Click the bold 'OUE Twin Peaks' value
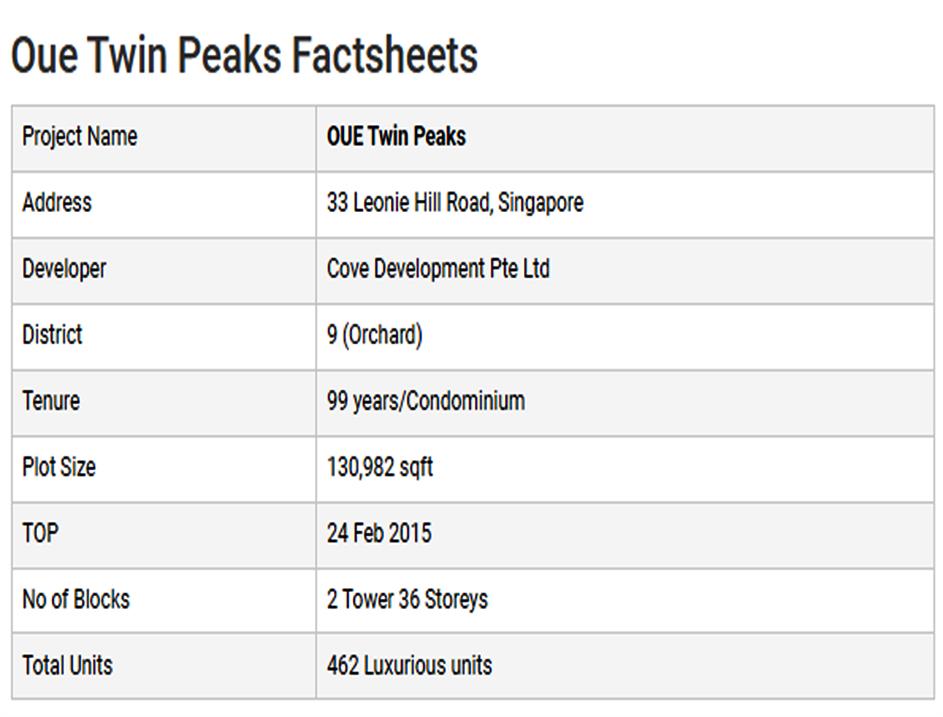Screen dimensions: 943x717 (x=396, y=137)
